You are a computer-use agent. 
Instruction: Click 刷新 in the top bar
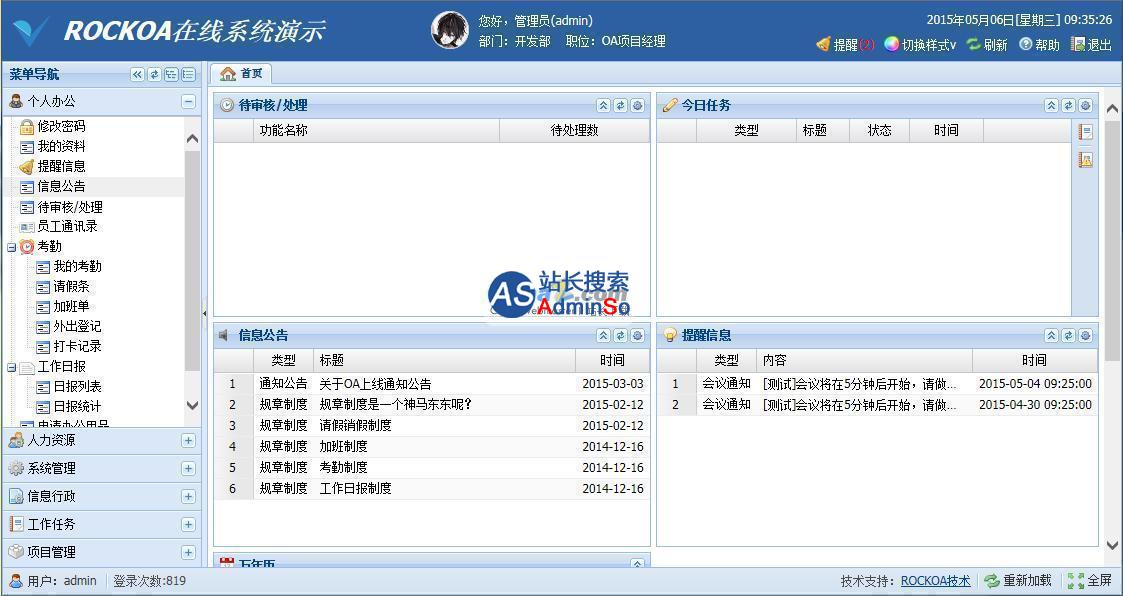987,44
